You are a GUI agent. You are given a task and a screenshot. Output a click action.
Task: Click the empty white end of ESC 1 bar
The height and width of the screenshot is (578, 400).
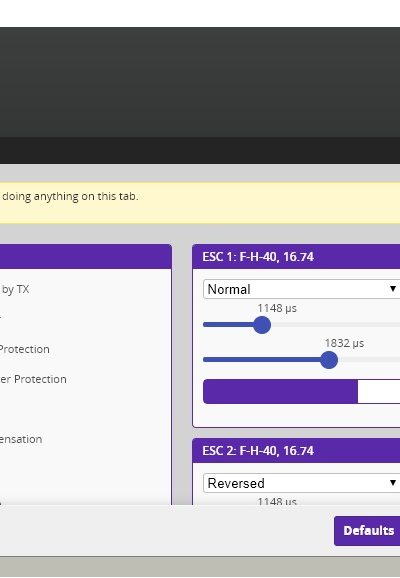[x=379, y=391]
